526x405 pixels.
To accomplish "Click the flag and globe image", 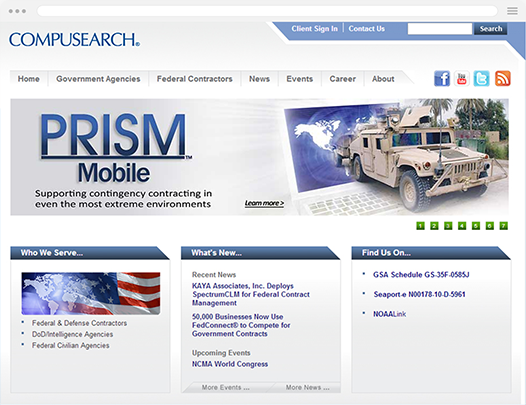I will click(x=91, y=293).
